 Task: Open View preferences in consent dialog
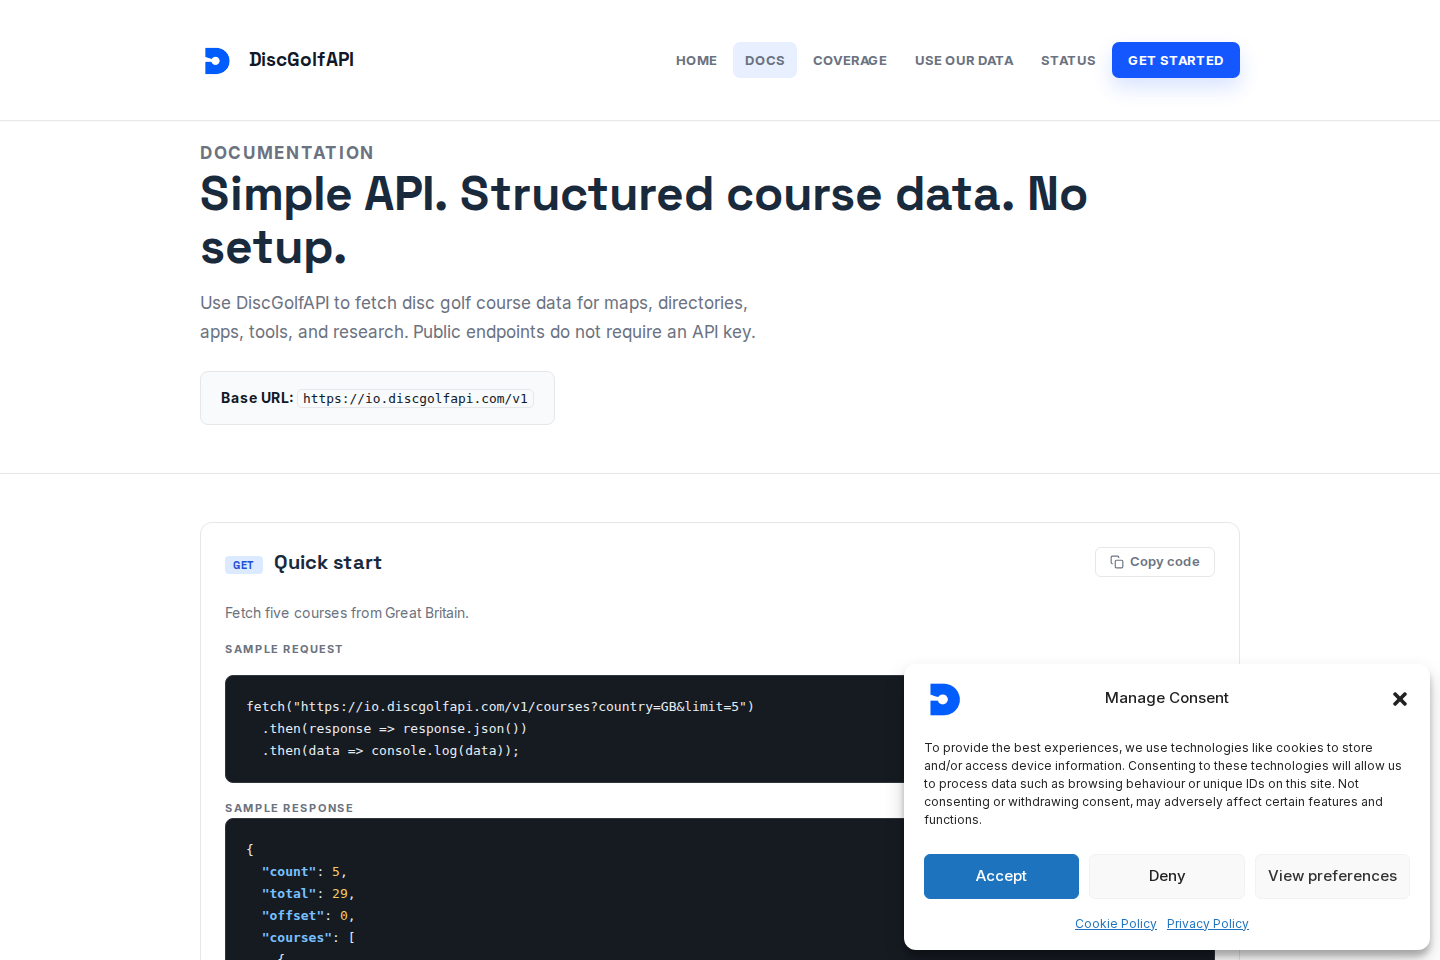(x=1332, y=876)
